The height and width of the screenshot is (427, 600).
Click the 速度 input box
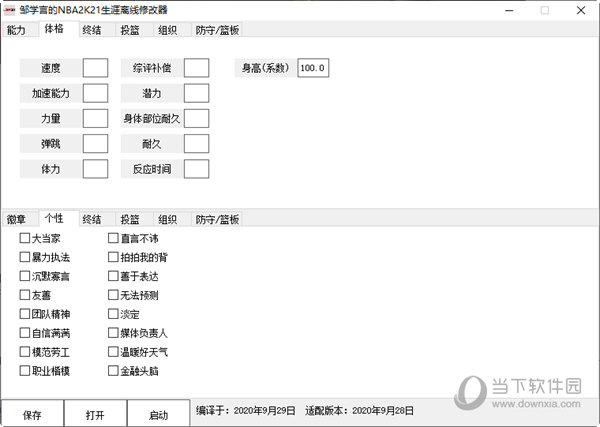pos(95,68)
